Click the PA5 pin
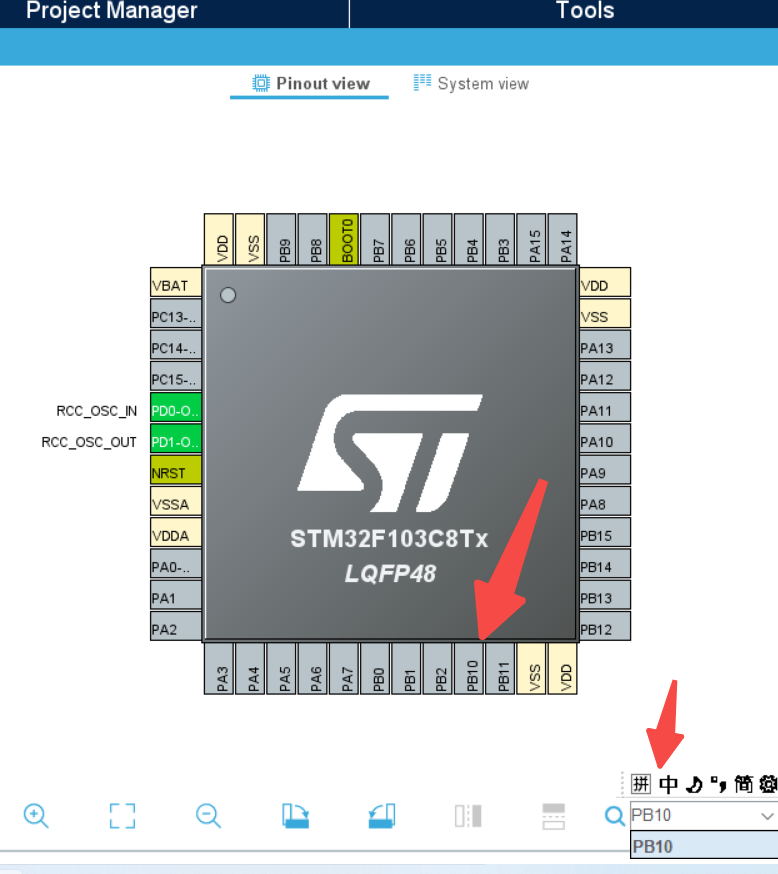 [x=281, y=668]
